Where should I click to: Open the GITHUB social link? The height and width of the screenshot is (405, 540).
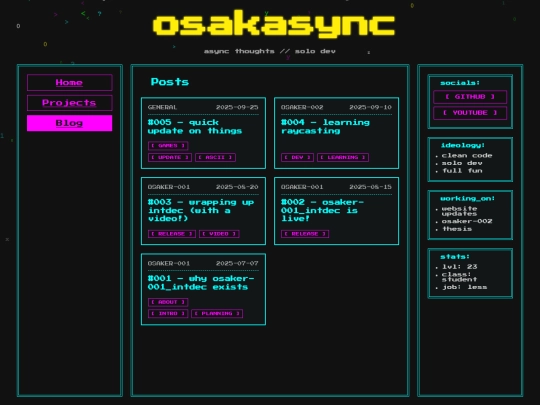click(x=470, y=97)
